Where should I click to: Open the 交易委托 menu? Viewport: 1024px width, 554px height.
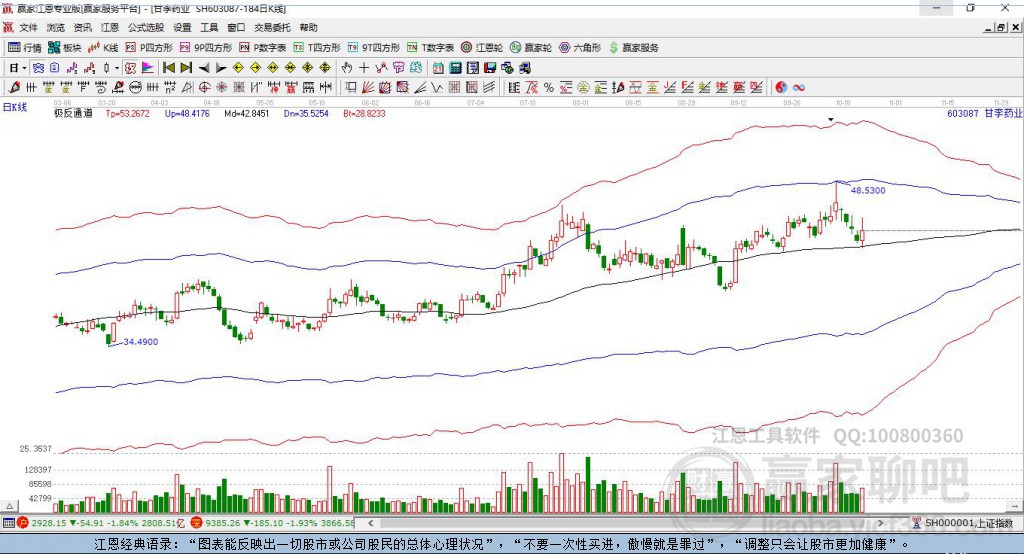click(272, 27)
